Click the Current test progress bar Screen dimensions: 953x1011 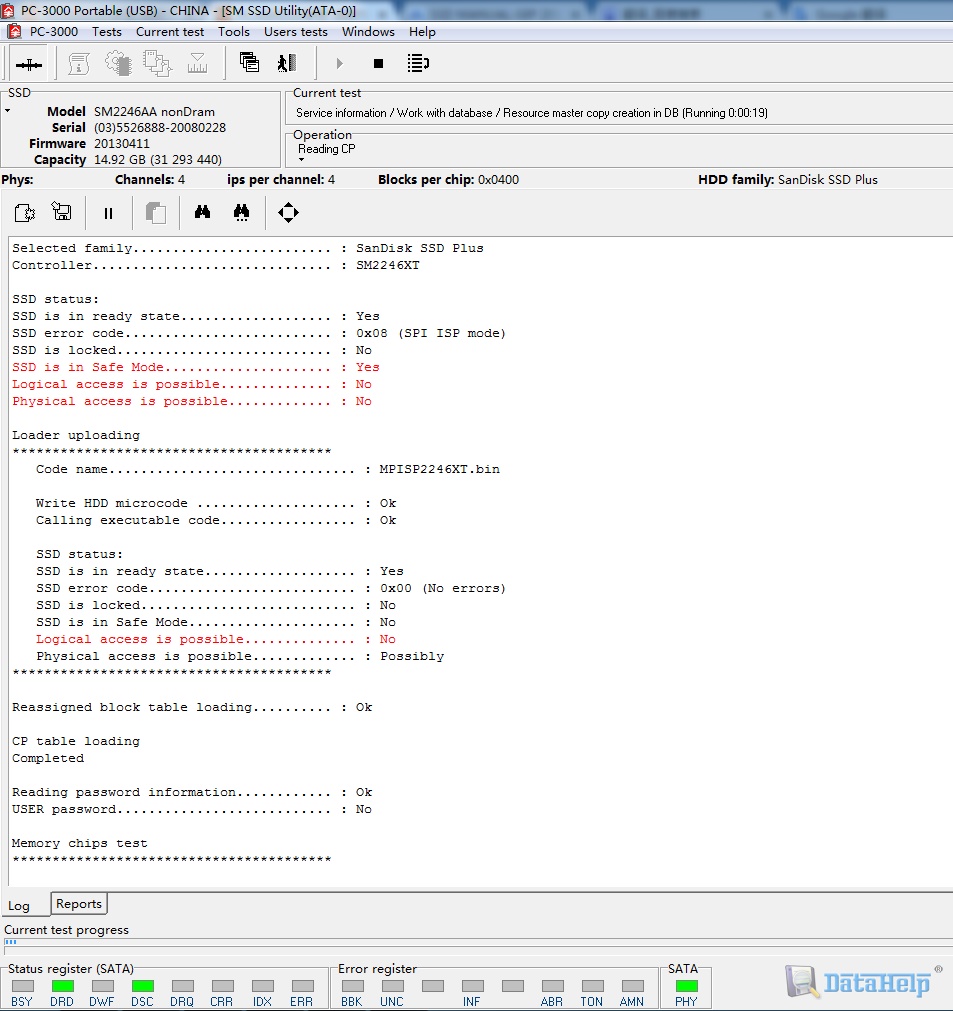click(x=476, y=943)
